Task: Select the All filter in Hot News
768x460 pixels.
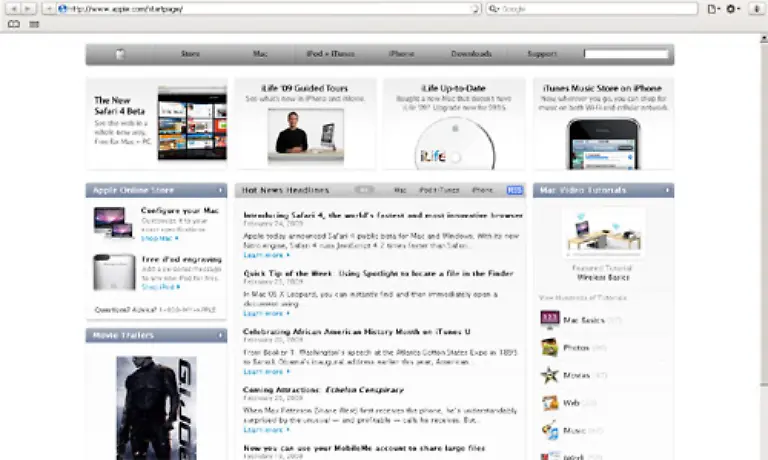Action: coord(364,190)
